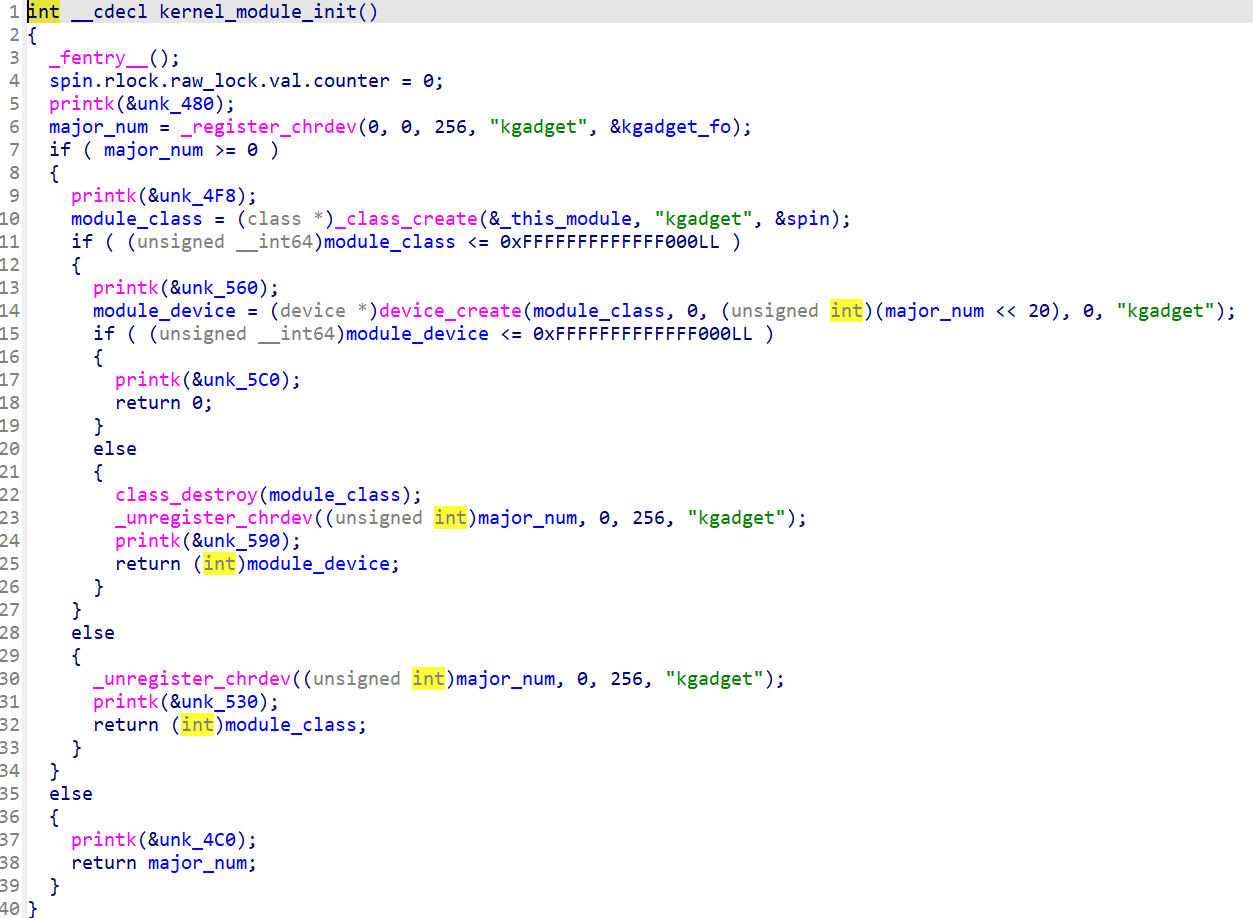Click 0xFFFFFFFFFFFFF000LL constant on line 15
The height and width of the screenshot is (918, 1253).
tap(642, 334)
